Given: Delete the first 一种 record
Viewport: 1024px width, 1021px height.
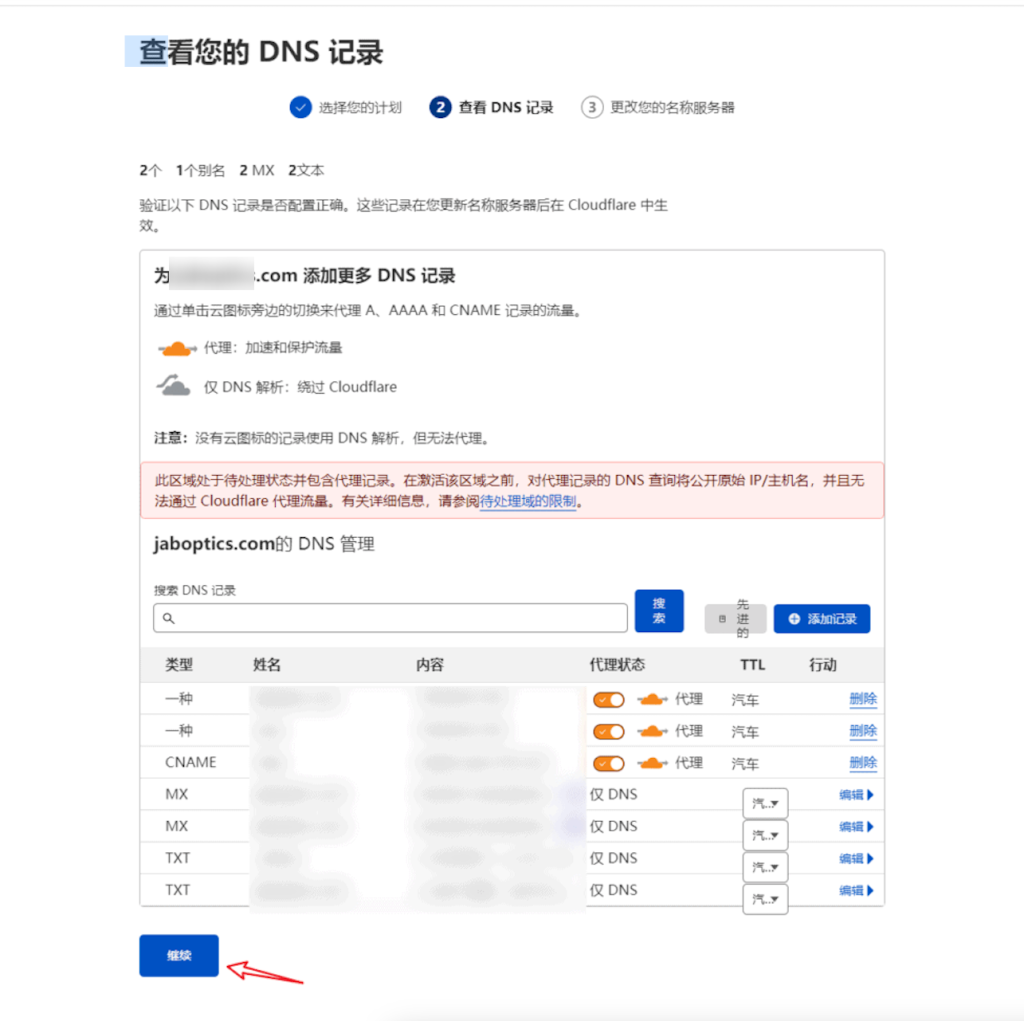Looking at the screenshot, I should pyautogui.click(x=863, y=699).
